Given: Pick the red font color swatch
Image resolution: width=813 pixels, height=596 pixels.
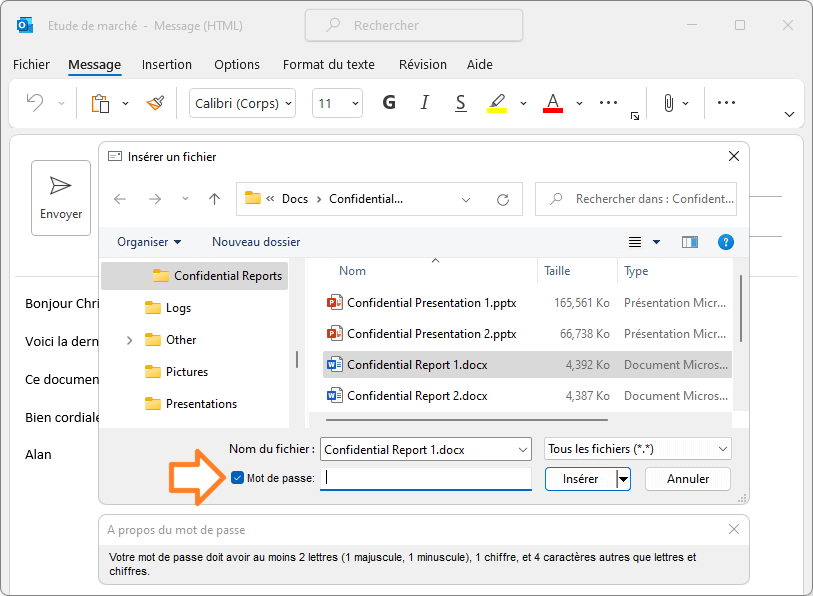Looking at the screenshot, I should click(x=552, y=102).
